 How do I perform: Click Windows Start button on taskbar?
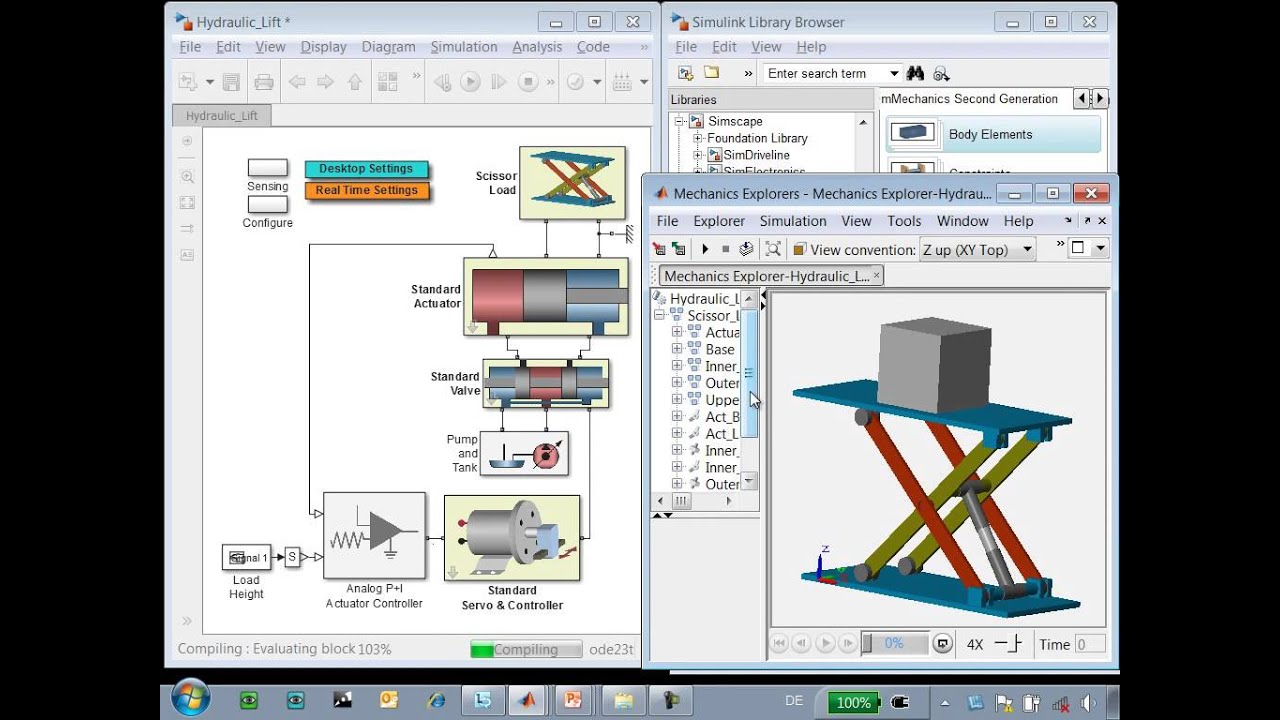[x=190, y=699]
